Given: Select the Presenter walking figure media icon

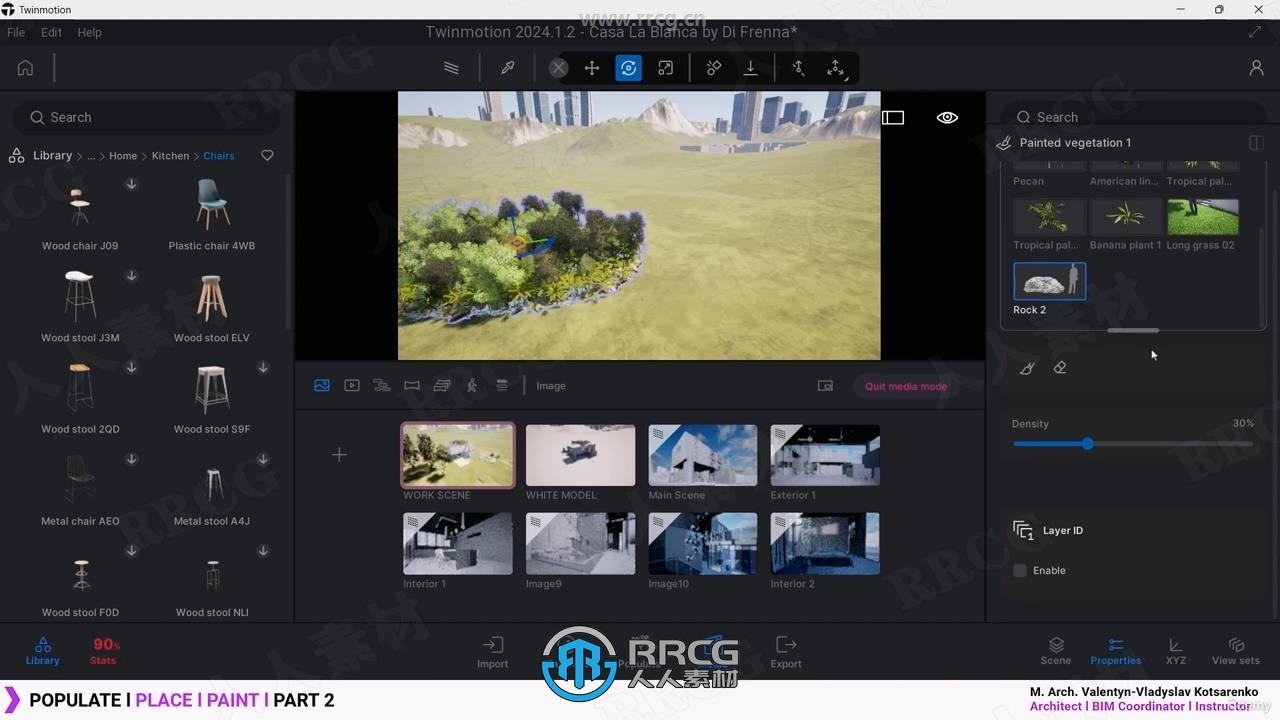Looking at the screenshot, I should tap(472, 385).
